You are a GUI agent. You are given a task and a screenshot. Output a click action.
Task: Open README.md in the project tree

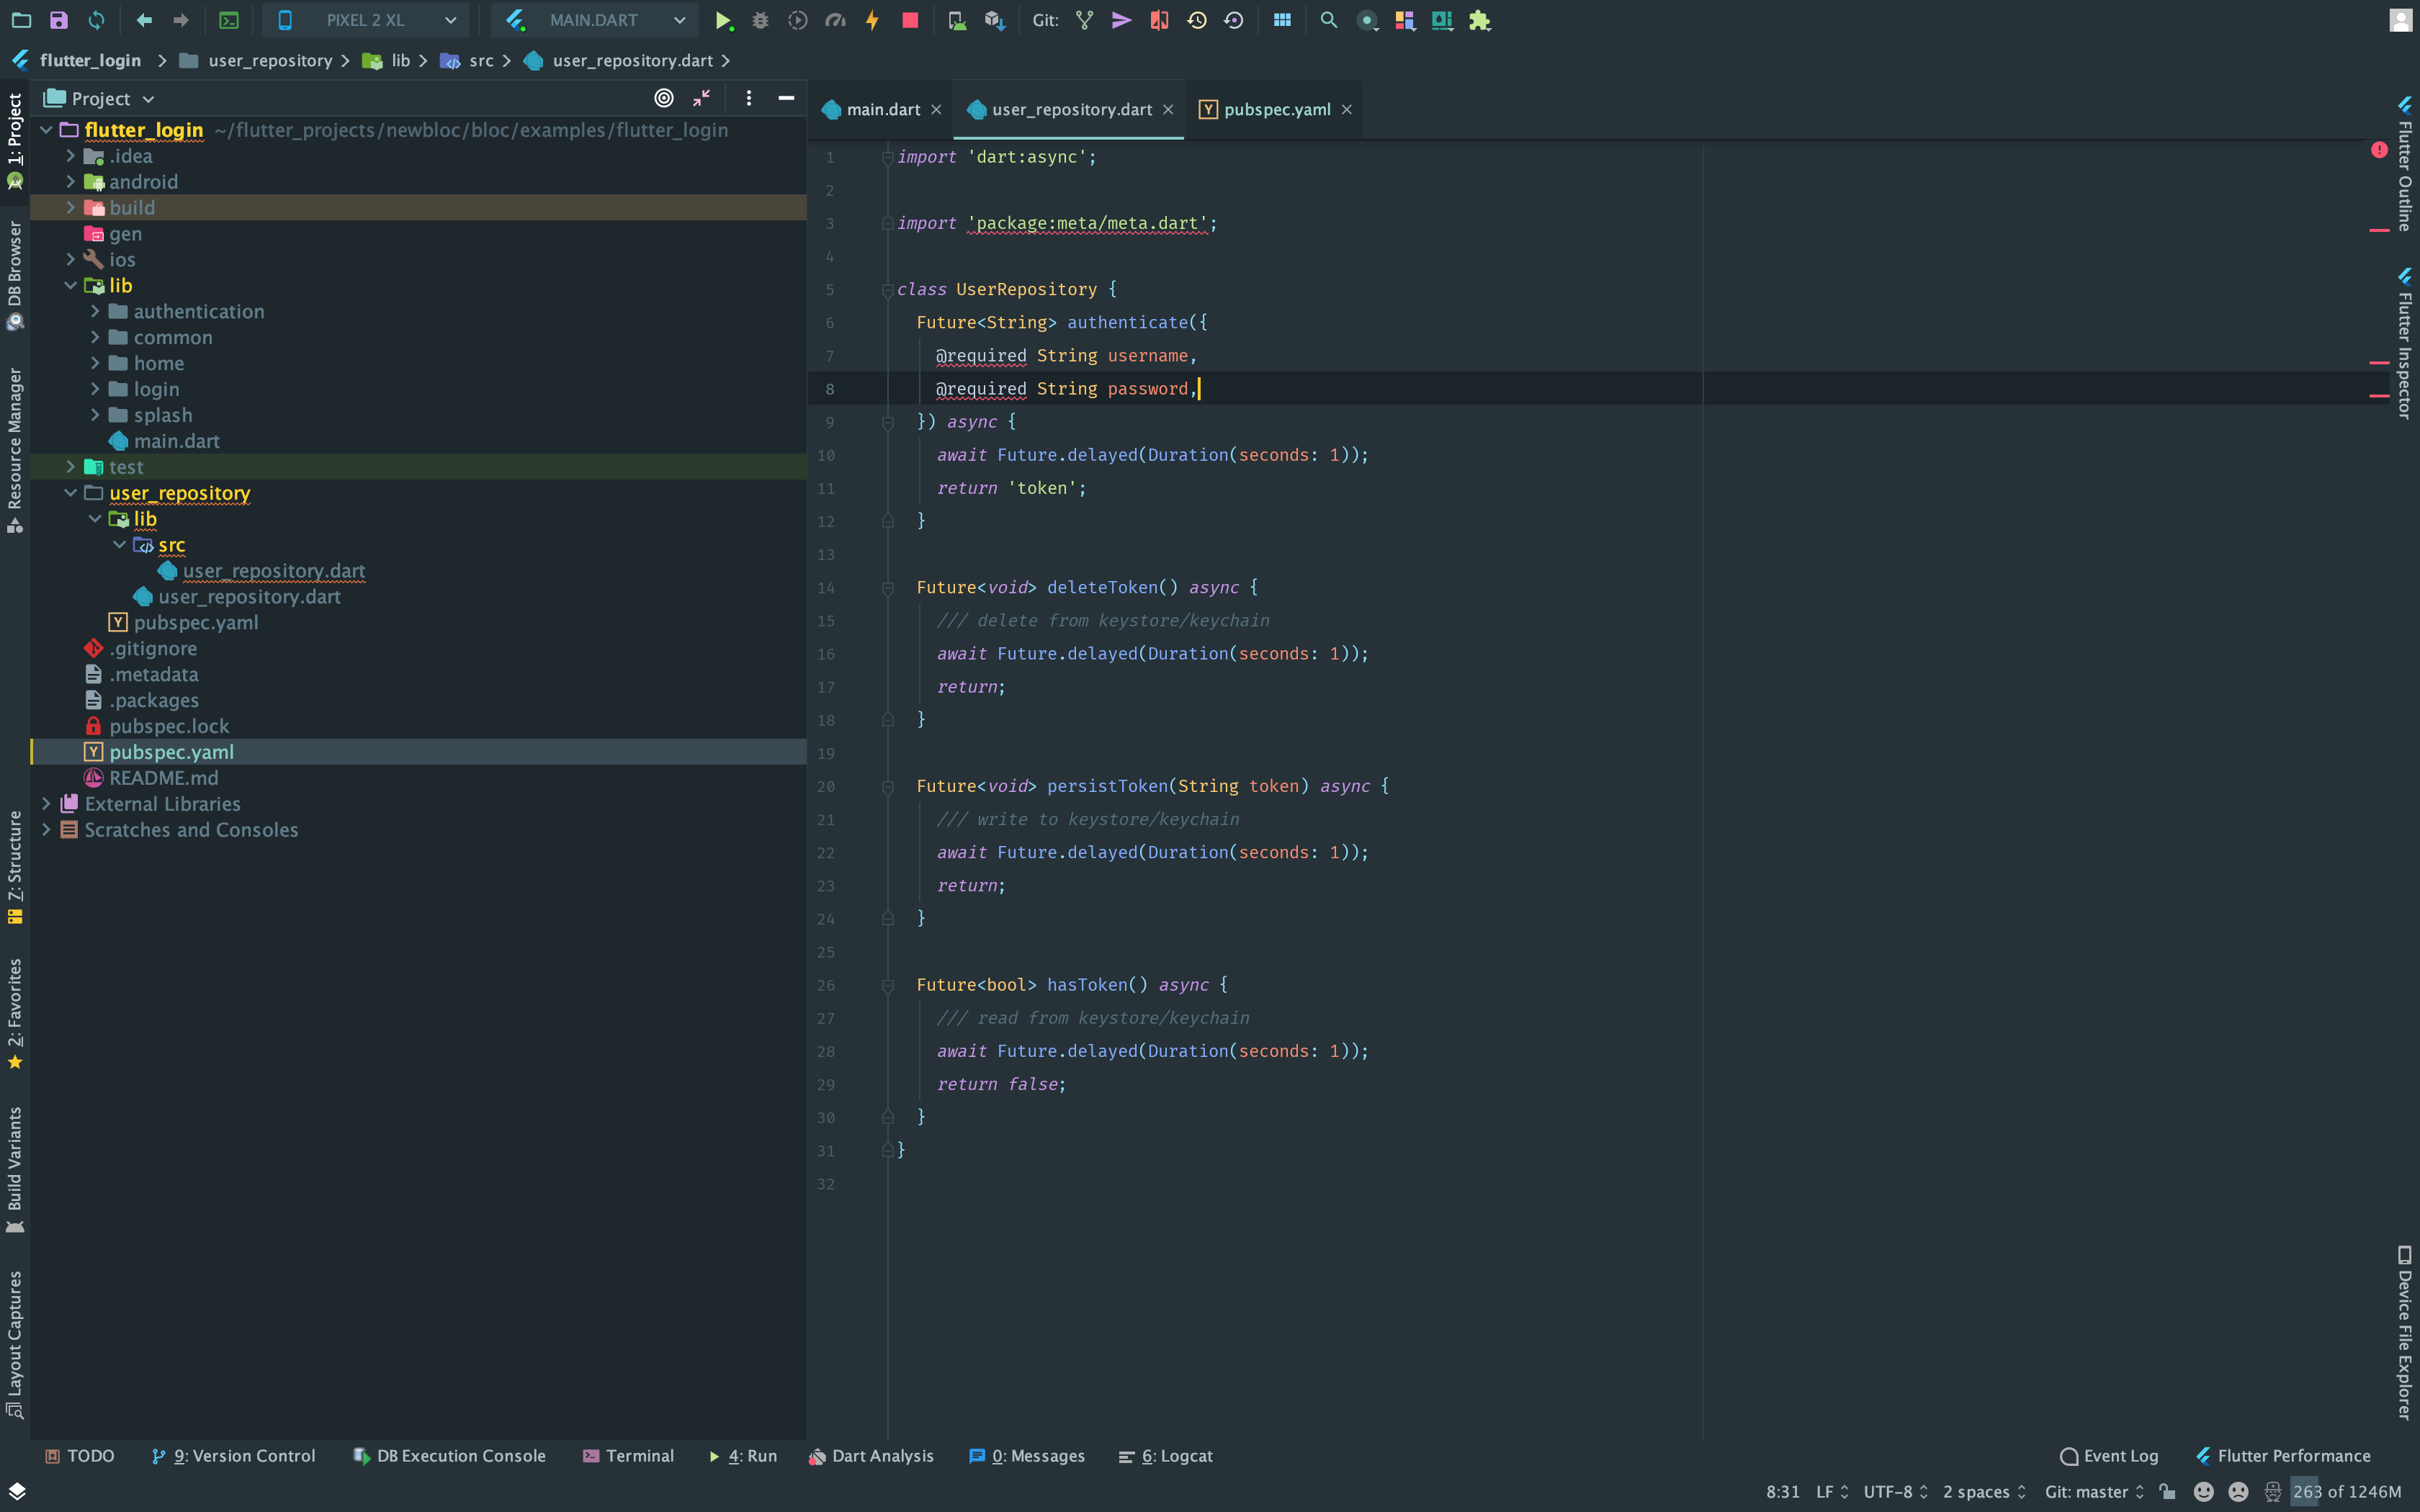(163, 778)
